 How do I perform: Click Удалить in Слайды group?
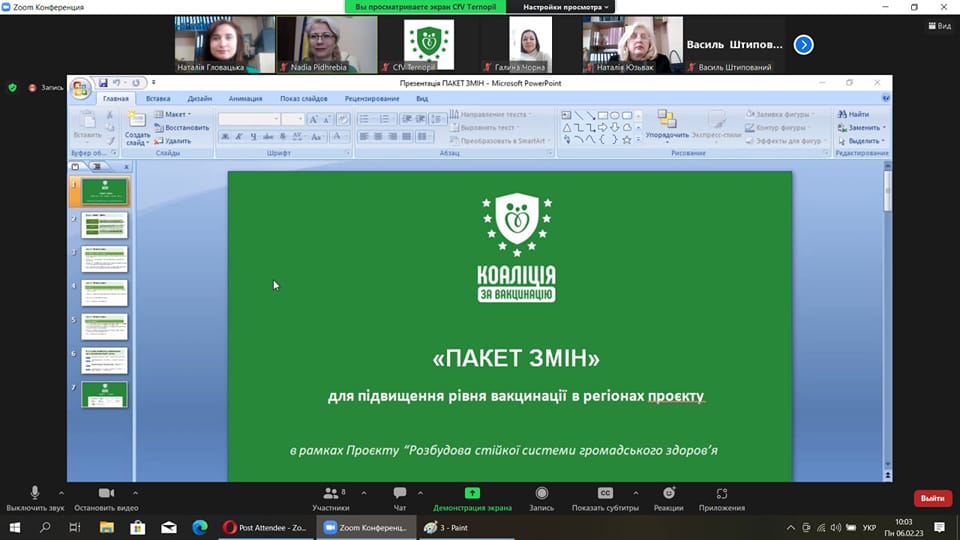point(173,141)
